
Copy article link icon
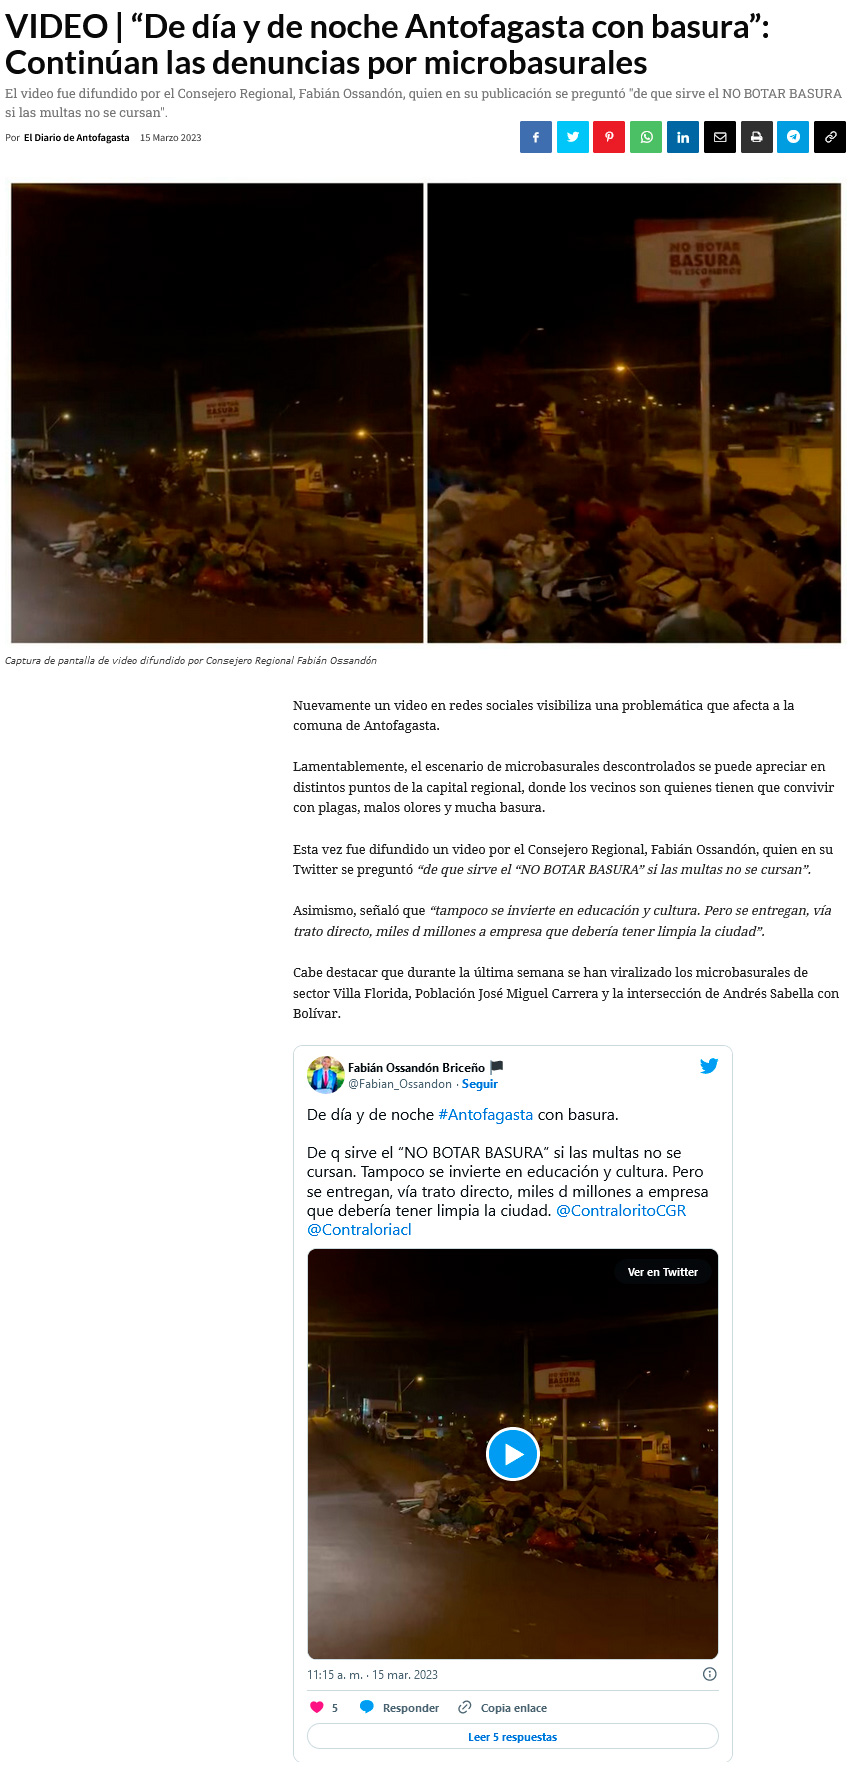pyautogui.click(x=830, y=137)
